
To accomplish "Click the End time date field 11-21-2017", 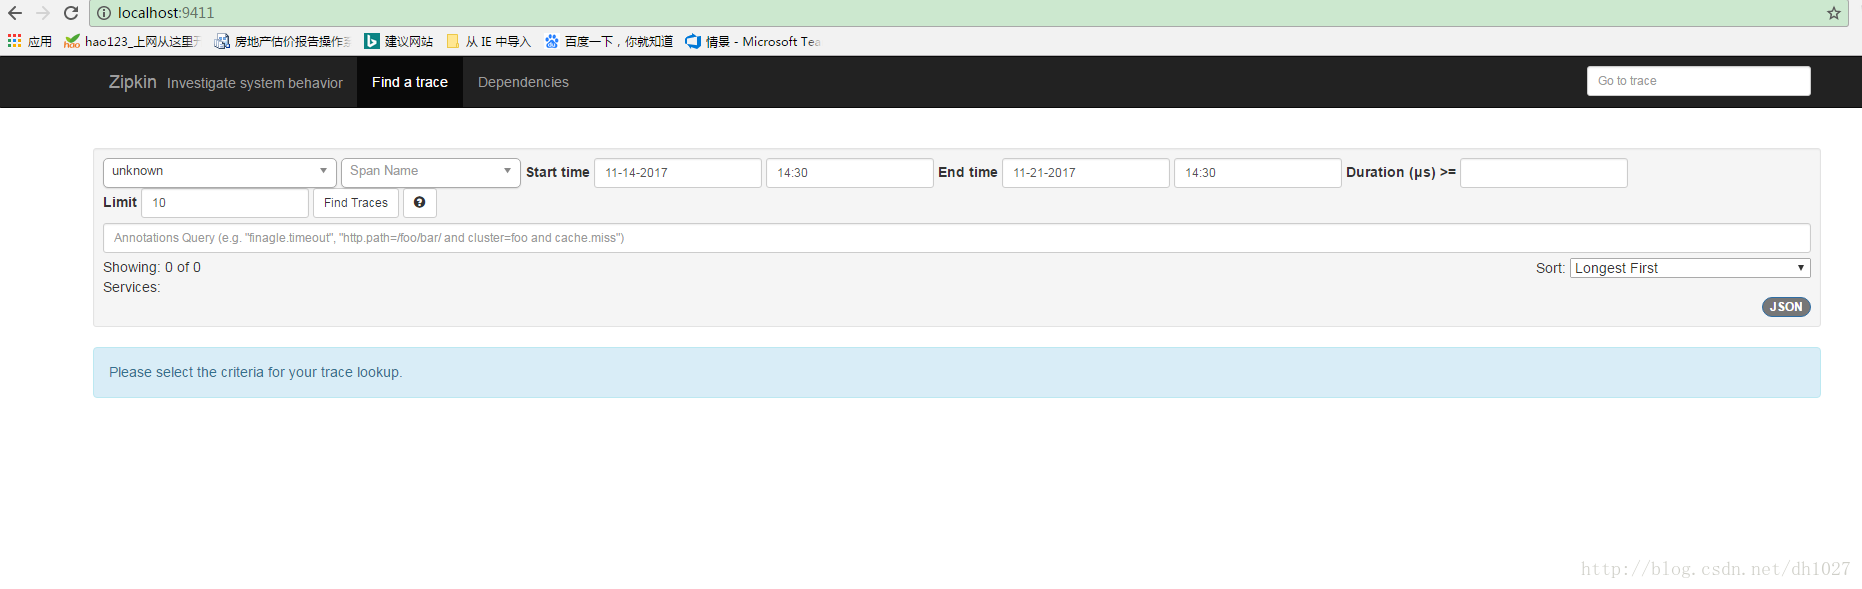I will tap(1086, 173).
